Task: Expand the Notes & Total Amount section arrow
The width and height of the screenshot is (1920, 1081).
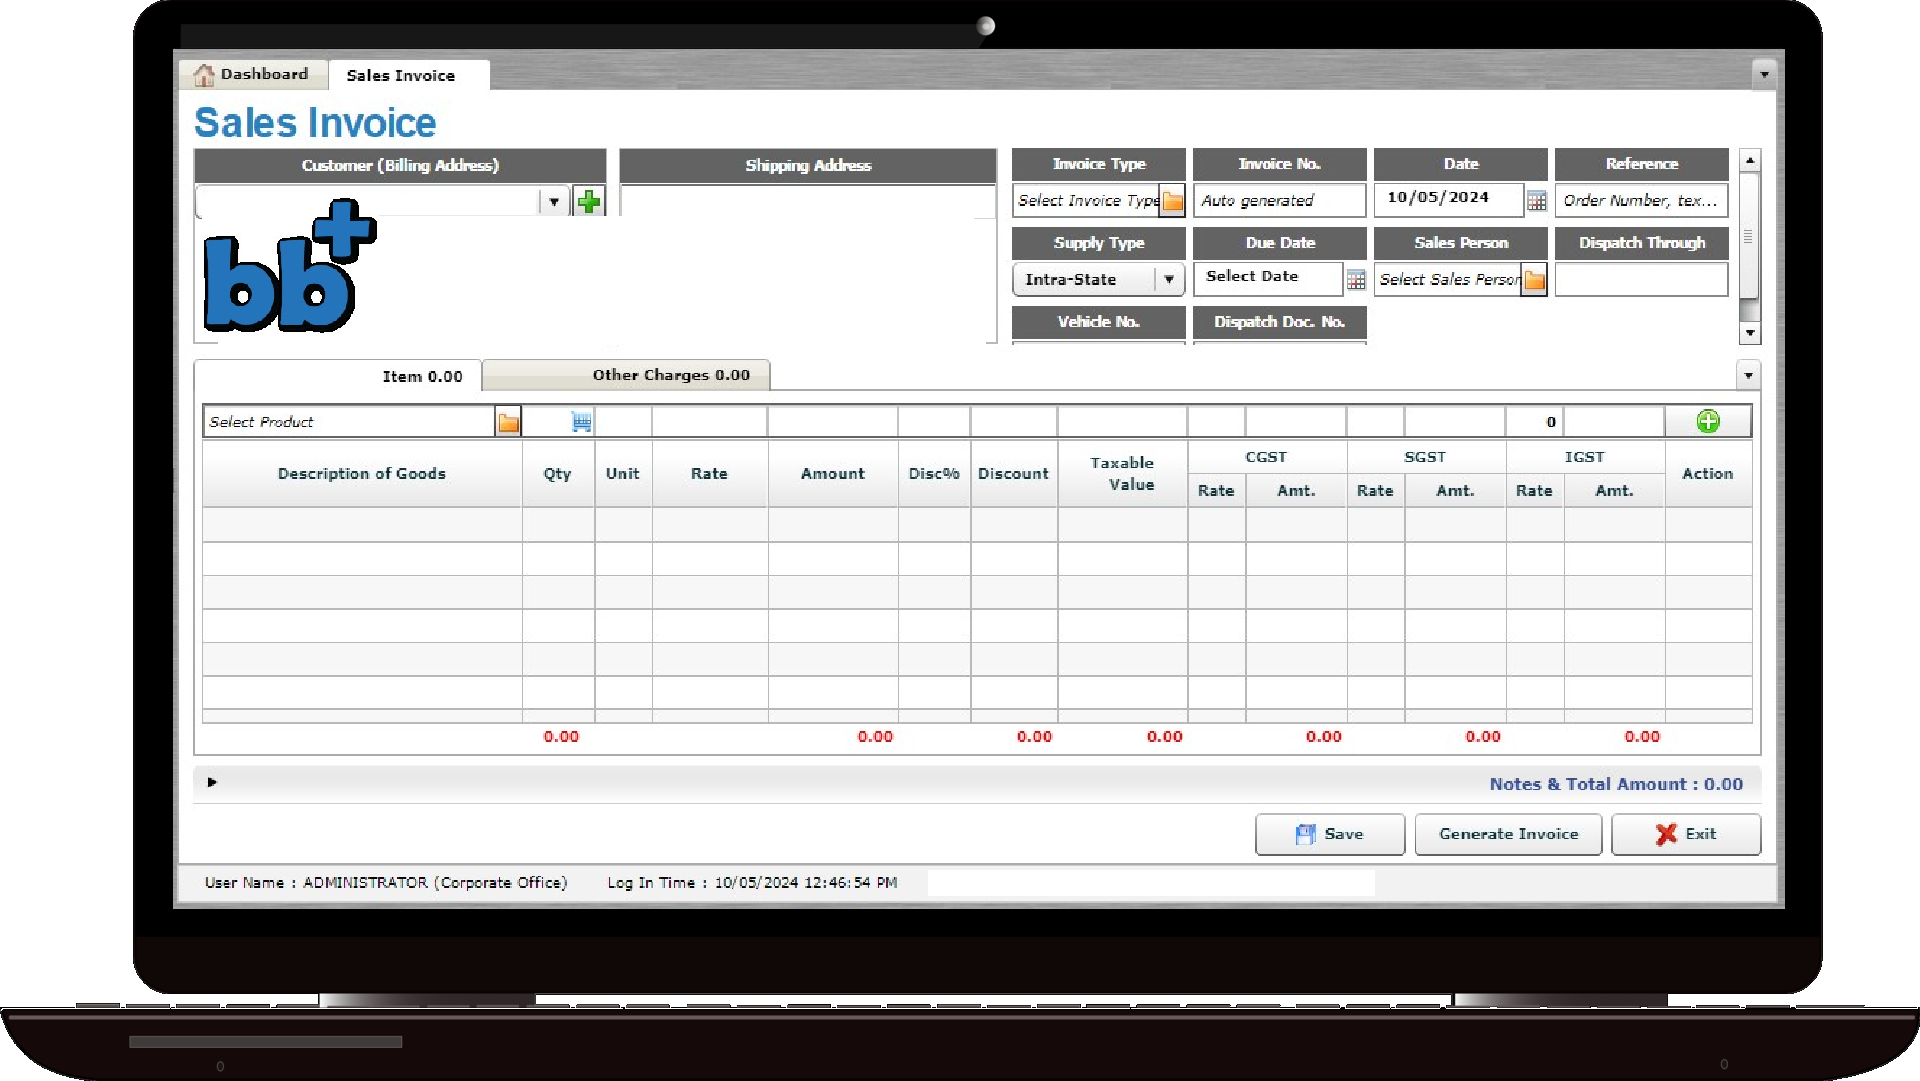Action: click(x=212, y=783)
